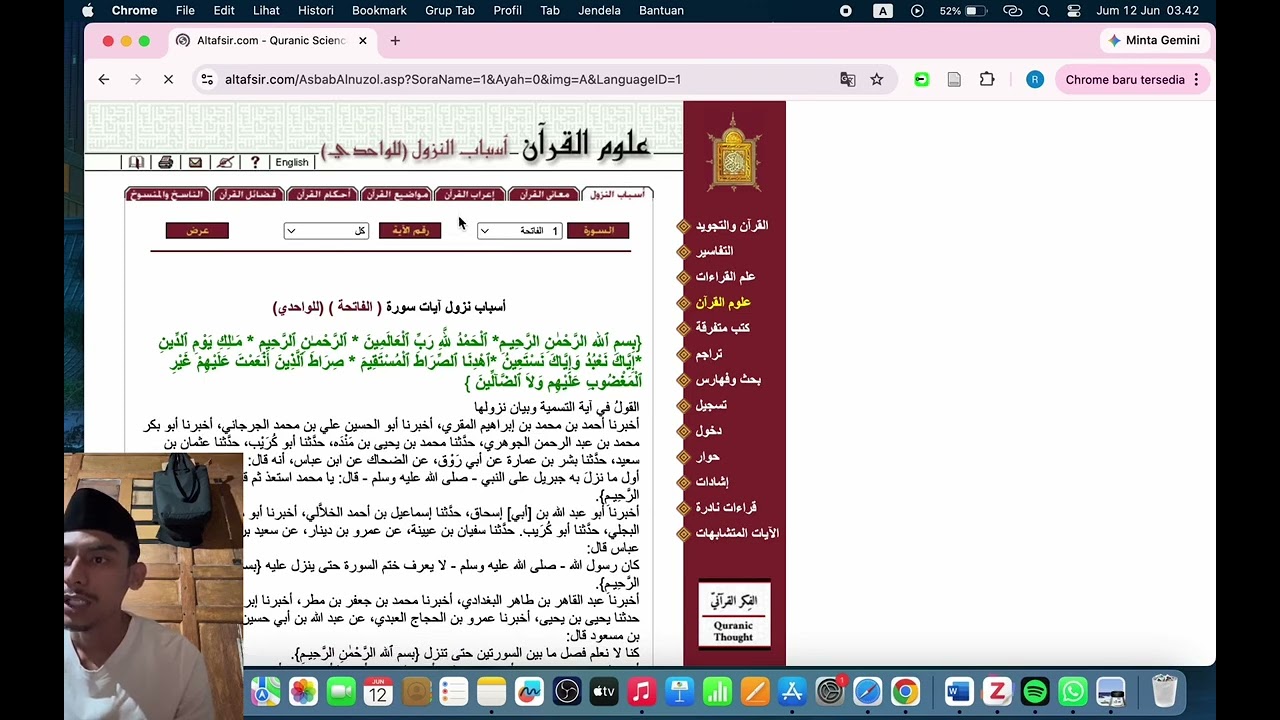Open Spotify from the dock
Viewport: 1280px width, 720px height.
[1035, 691]
